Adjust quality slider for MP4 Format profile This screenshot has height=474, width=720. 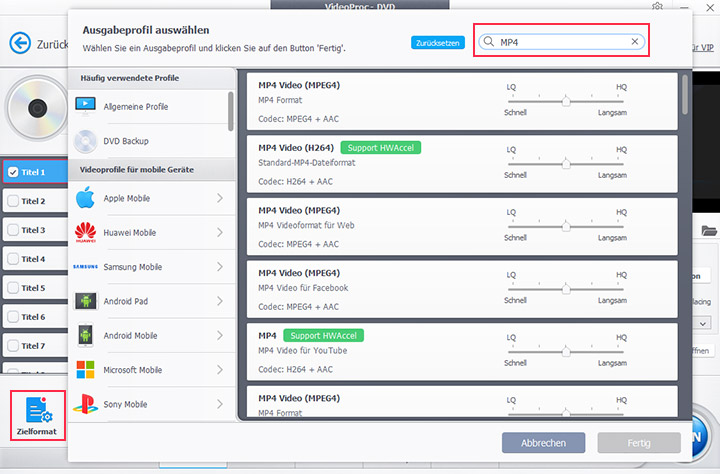(566, 101)
